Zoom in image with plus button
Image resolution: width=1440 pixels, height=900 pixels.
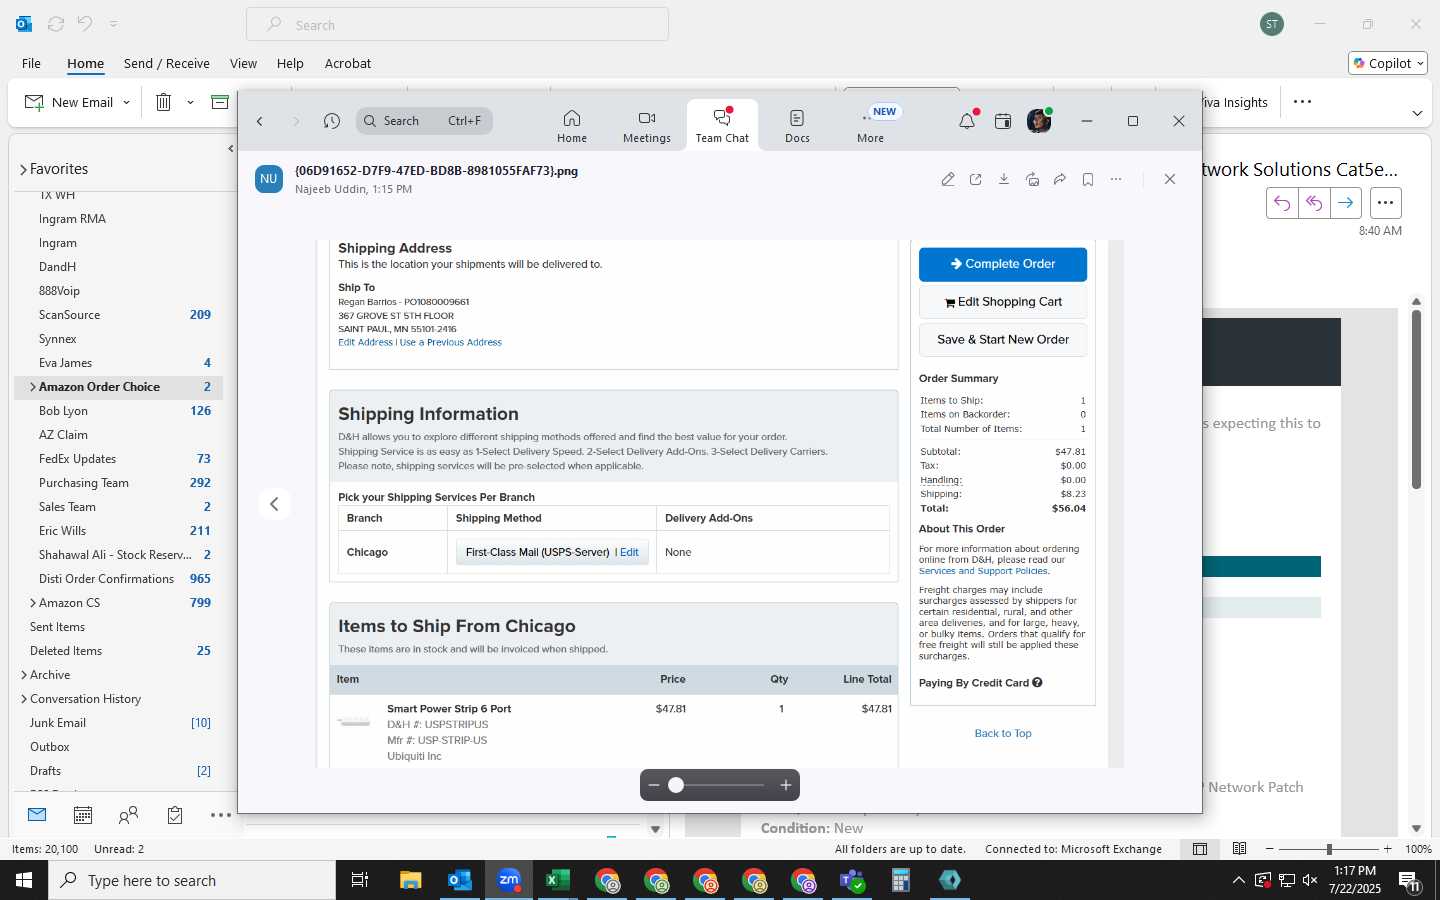(x=786, y=785)
